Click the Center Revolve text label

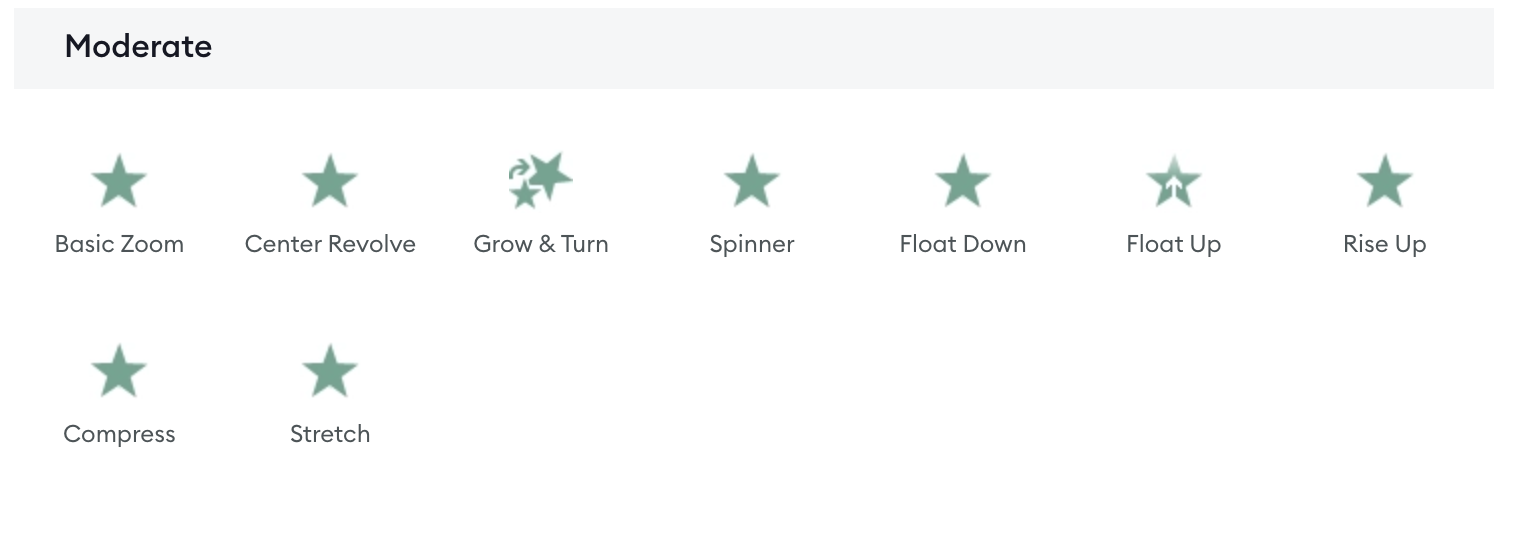point(330,244)
